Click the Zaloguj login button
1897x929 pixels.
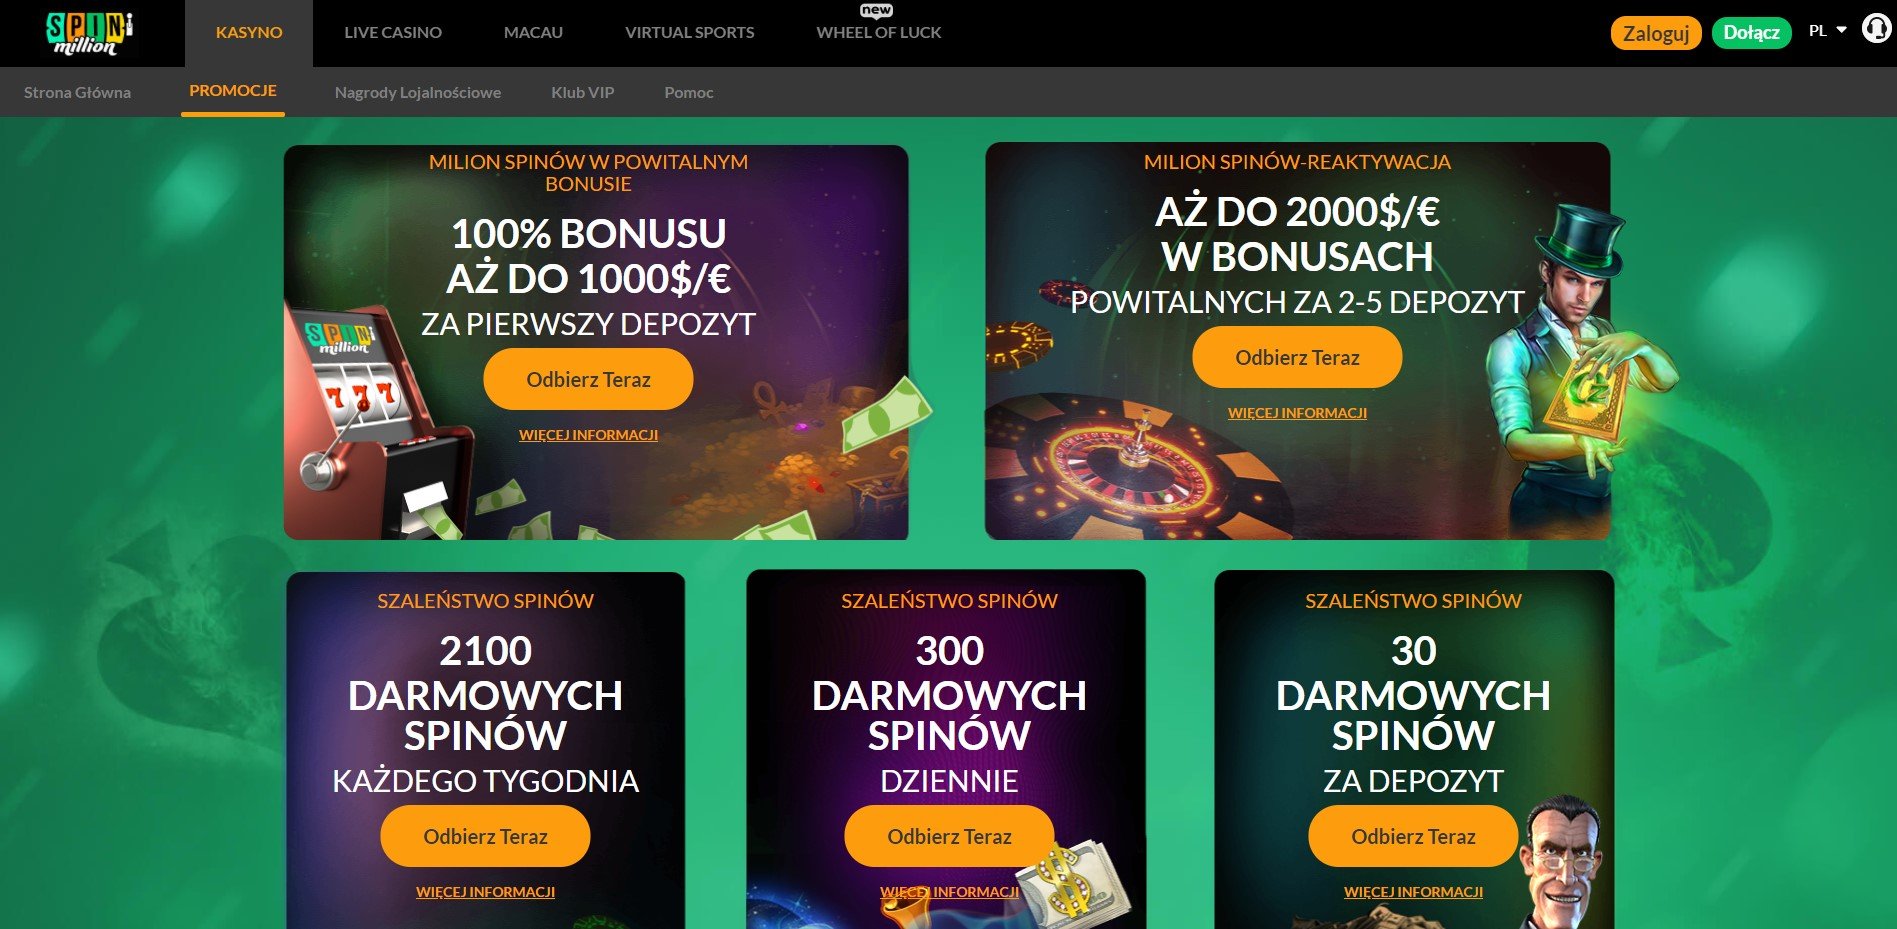(x=1656, y=33)
